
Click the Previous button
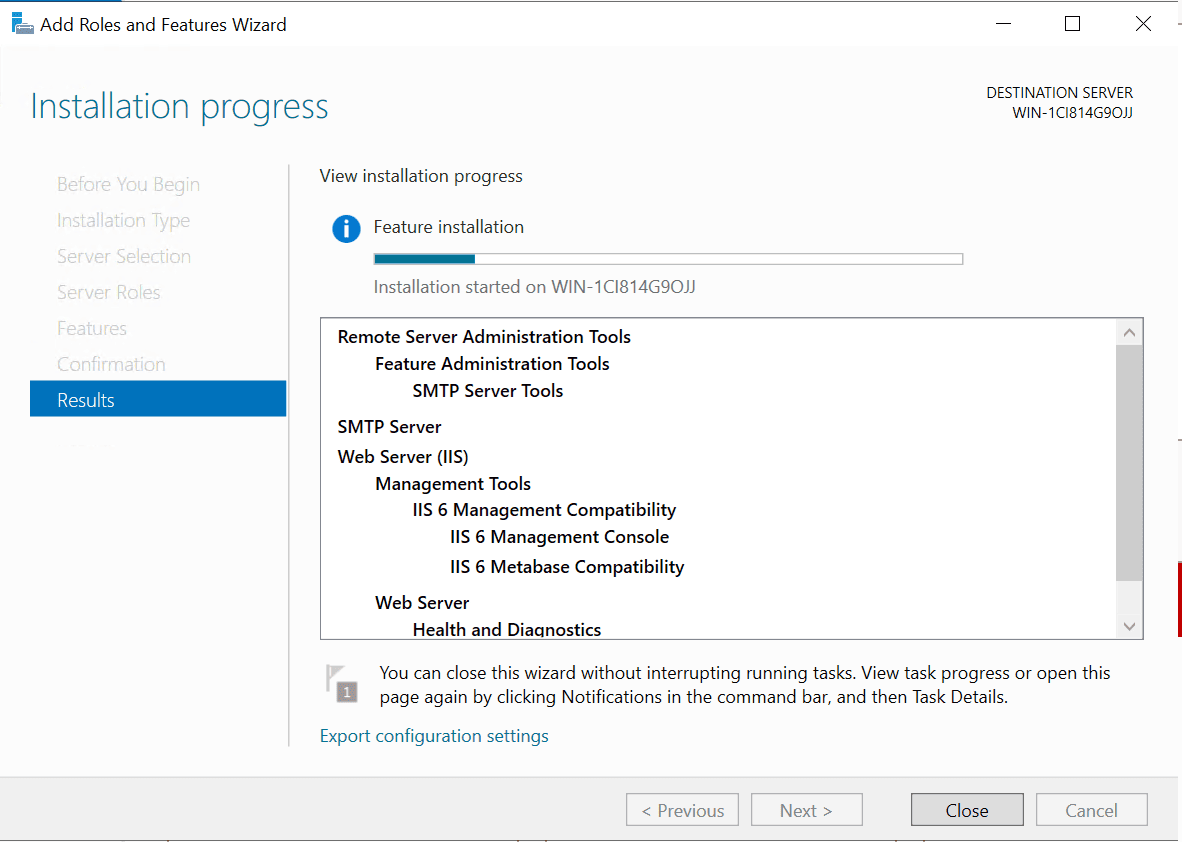pyautogui.click(x=682, y=810)
